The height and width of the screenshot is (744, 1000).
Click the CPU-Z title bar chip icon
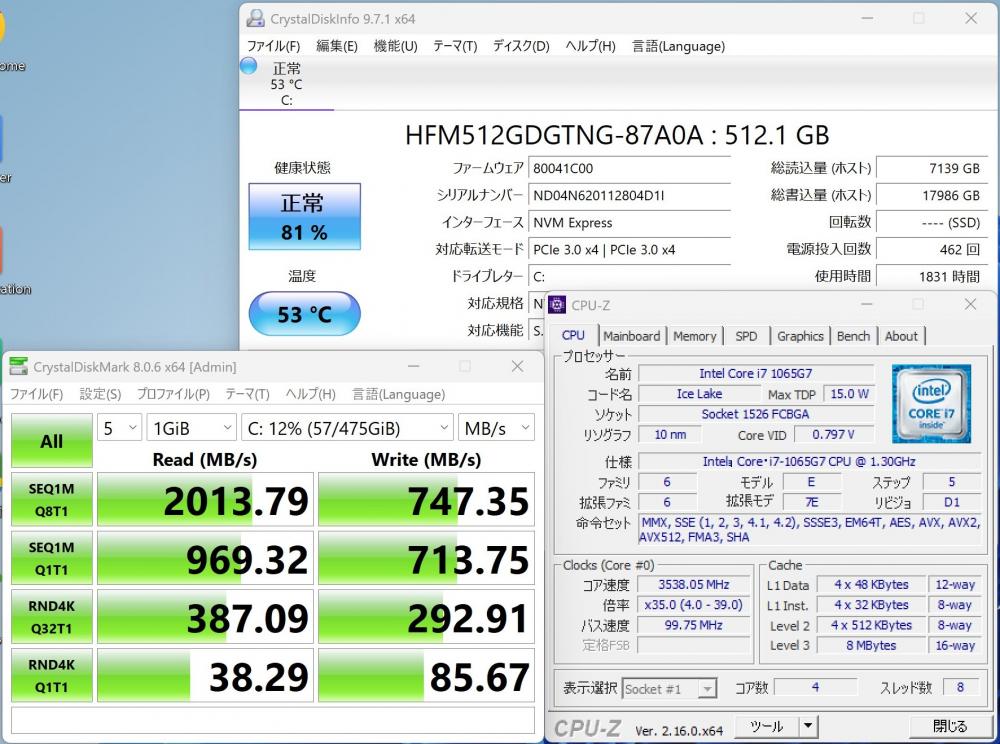click(557, 305)
